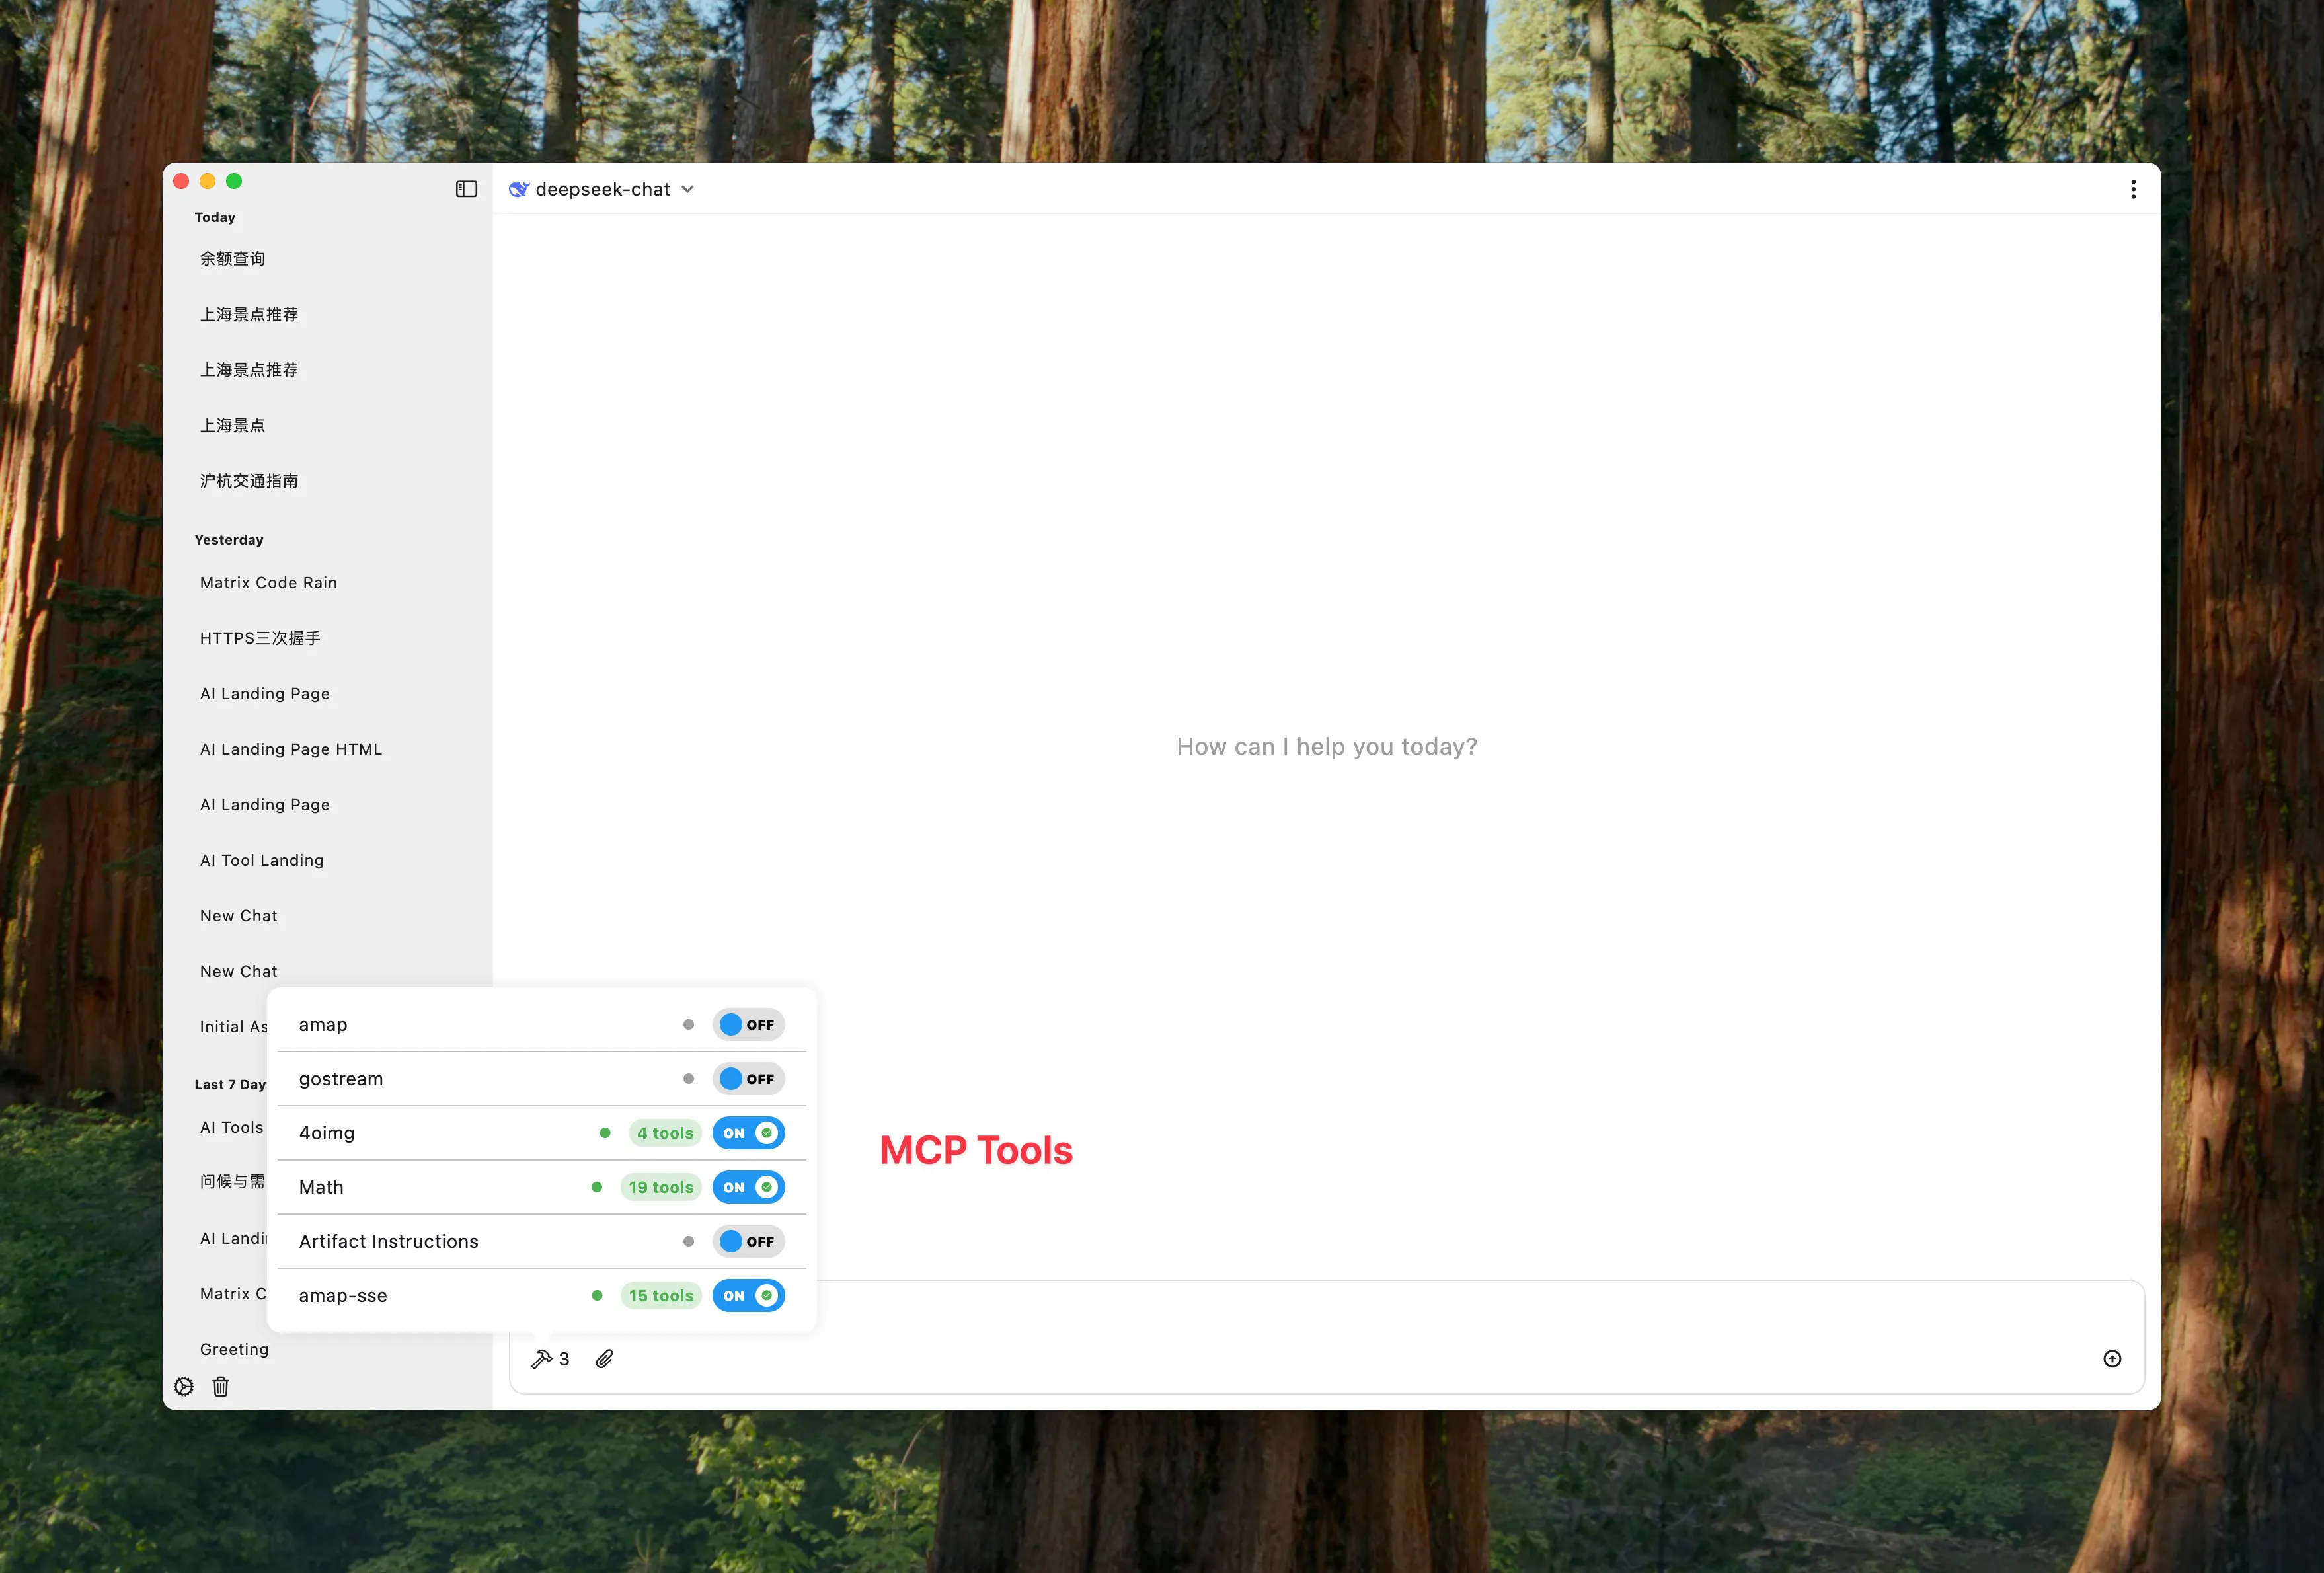Attach a file using the paperclip icon

coord(604,1358)
